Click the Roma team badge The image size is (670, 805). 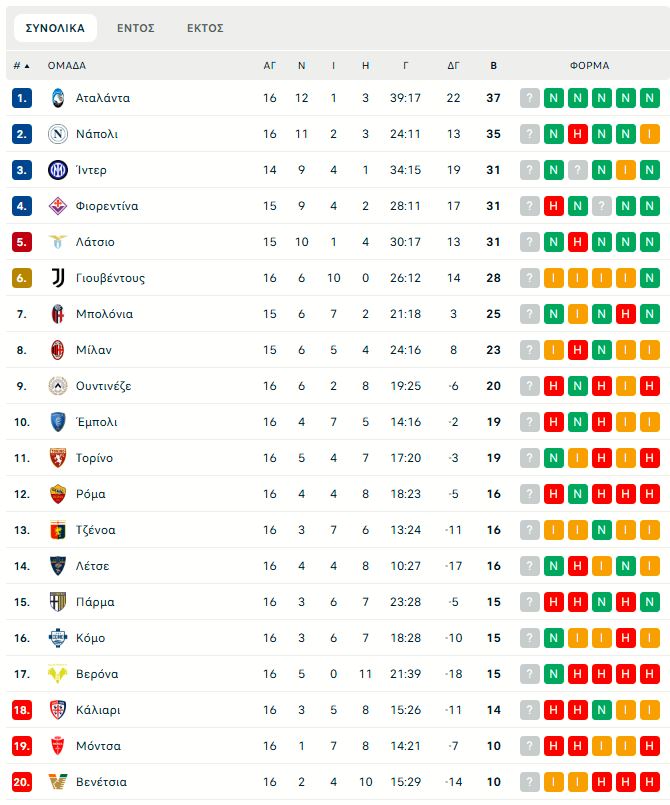click(57, 494)
